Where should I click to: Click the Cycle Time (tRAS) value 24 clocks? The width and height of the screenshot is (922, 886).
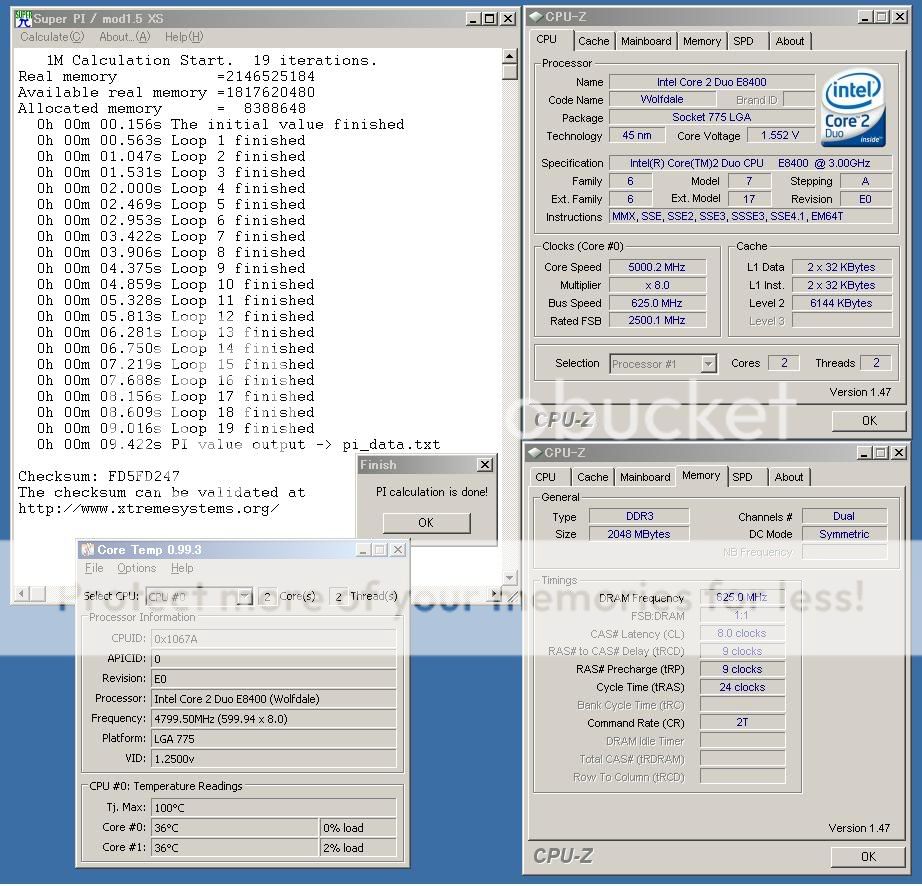coord(742,687)
